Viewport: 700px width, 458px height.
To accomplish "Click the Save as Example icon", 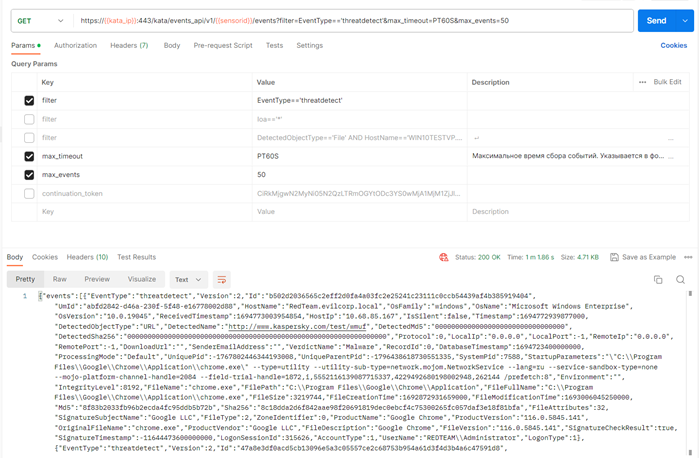I will [x=612, y=257].
